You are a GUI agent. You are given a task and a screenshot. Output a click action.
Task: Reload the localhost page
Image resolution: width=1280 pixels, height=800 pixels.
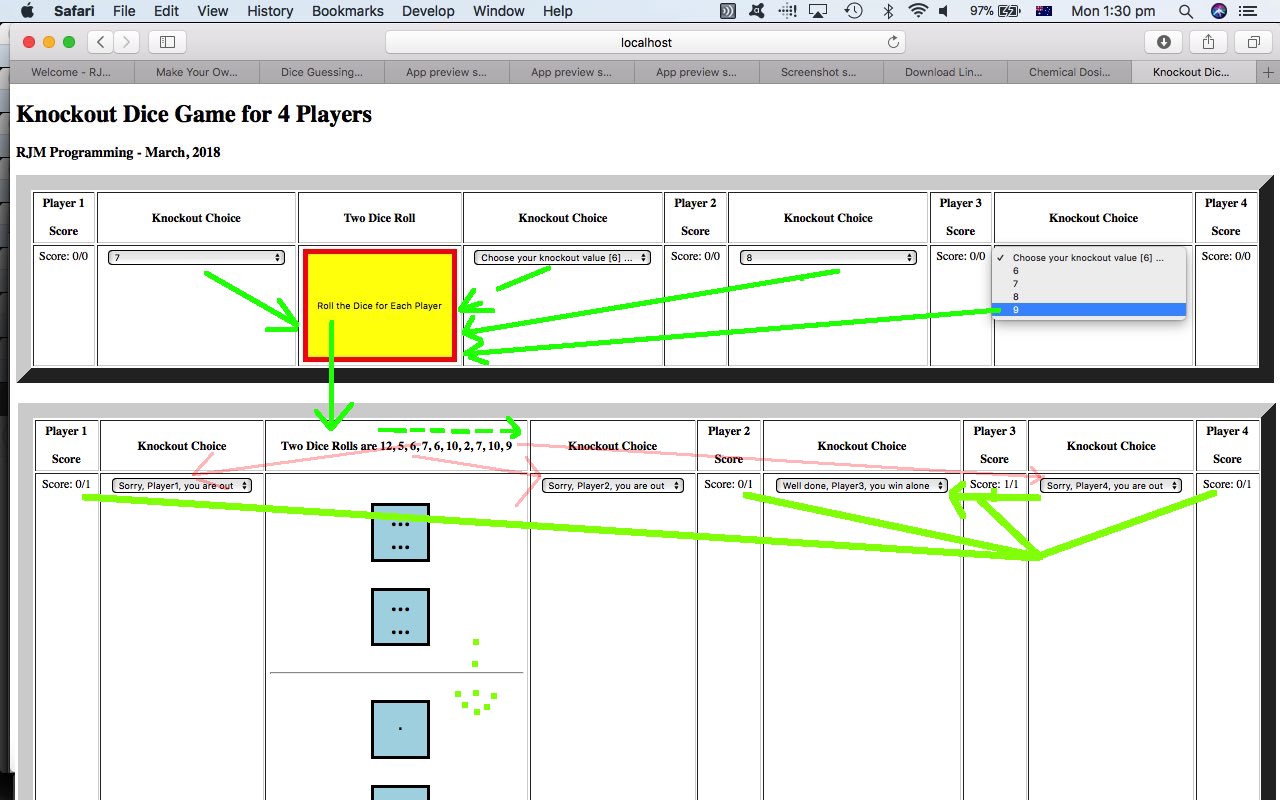click(893, 42)
